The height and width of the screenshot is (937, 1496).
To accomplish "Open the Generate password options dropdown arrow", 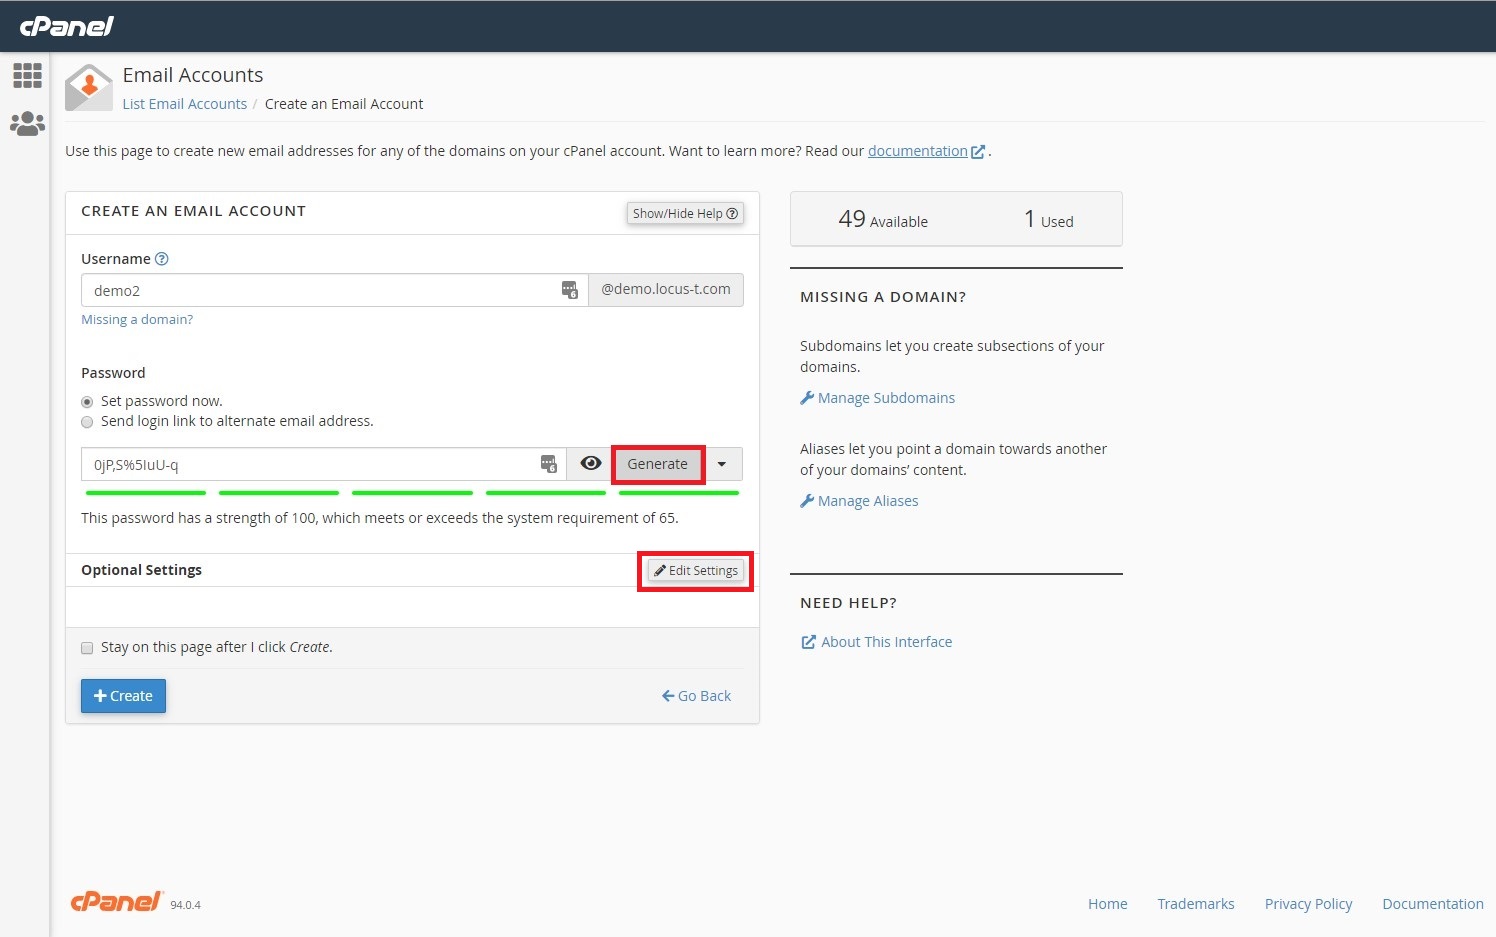I will [x=722, y=464].
